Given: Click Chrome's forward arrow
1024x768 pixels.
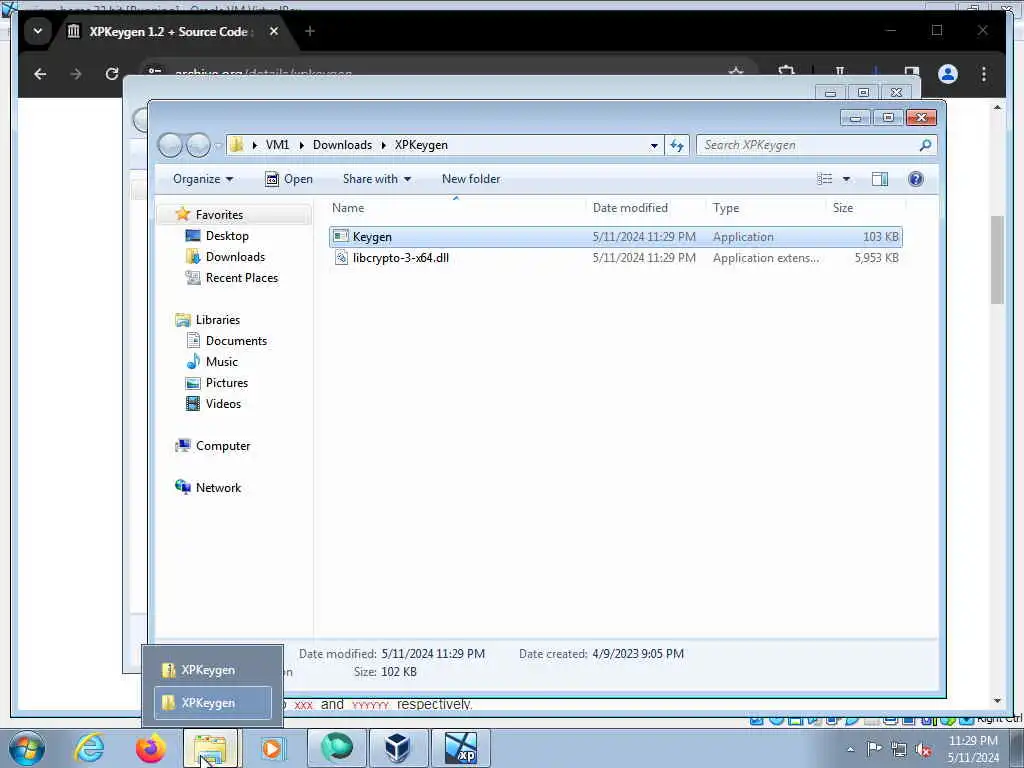Looking at the screenshot, I should [76, 74].
